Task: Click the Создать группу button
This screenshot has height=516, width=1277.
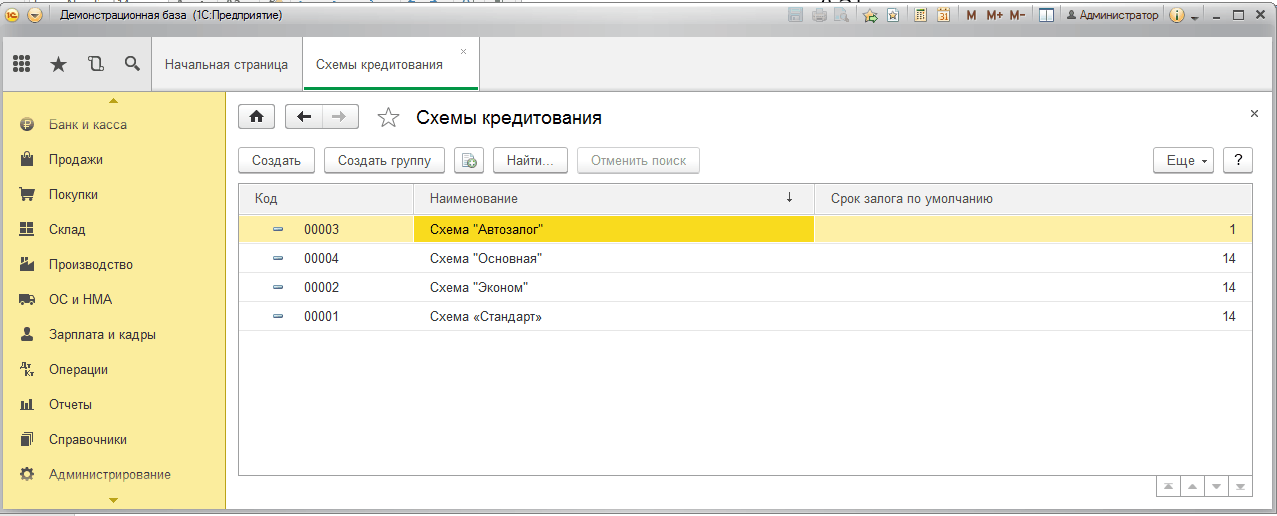Action: click(384, 160)
